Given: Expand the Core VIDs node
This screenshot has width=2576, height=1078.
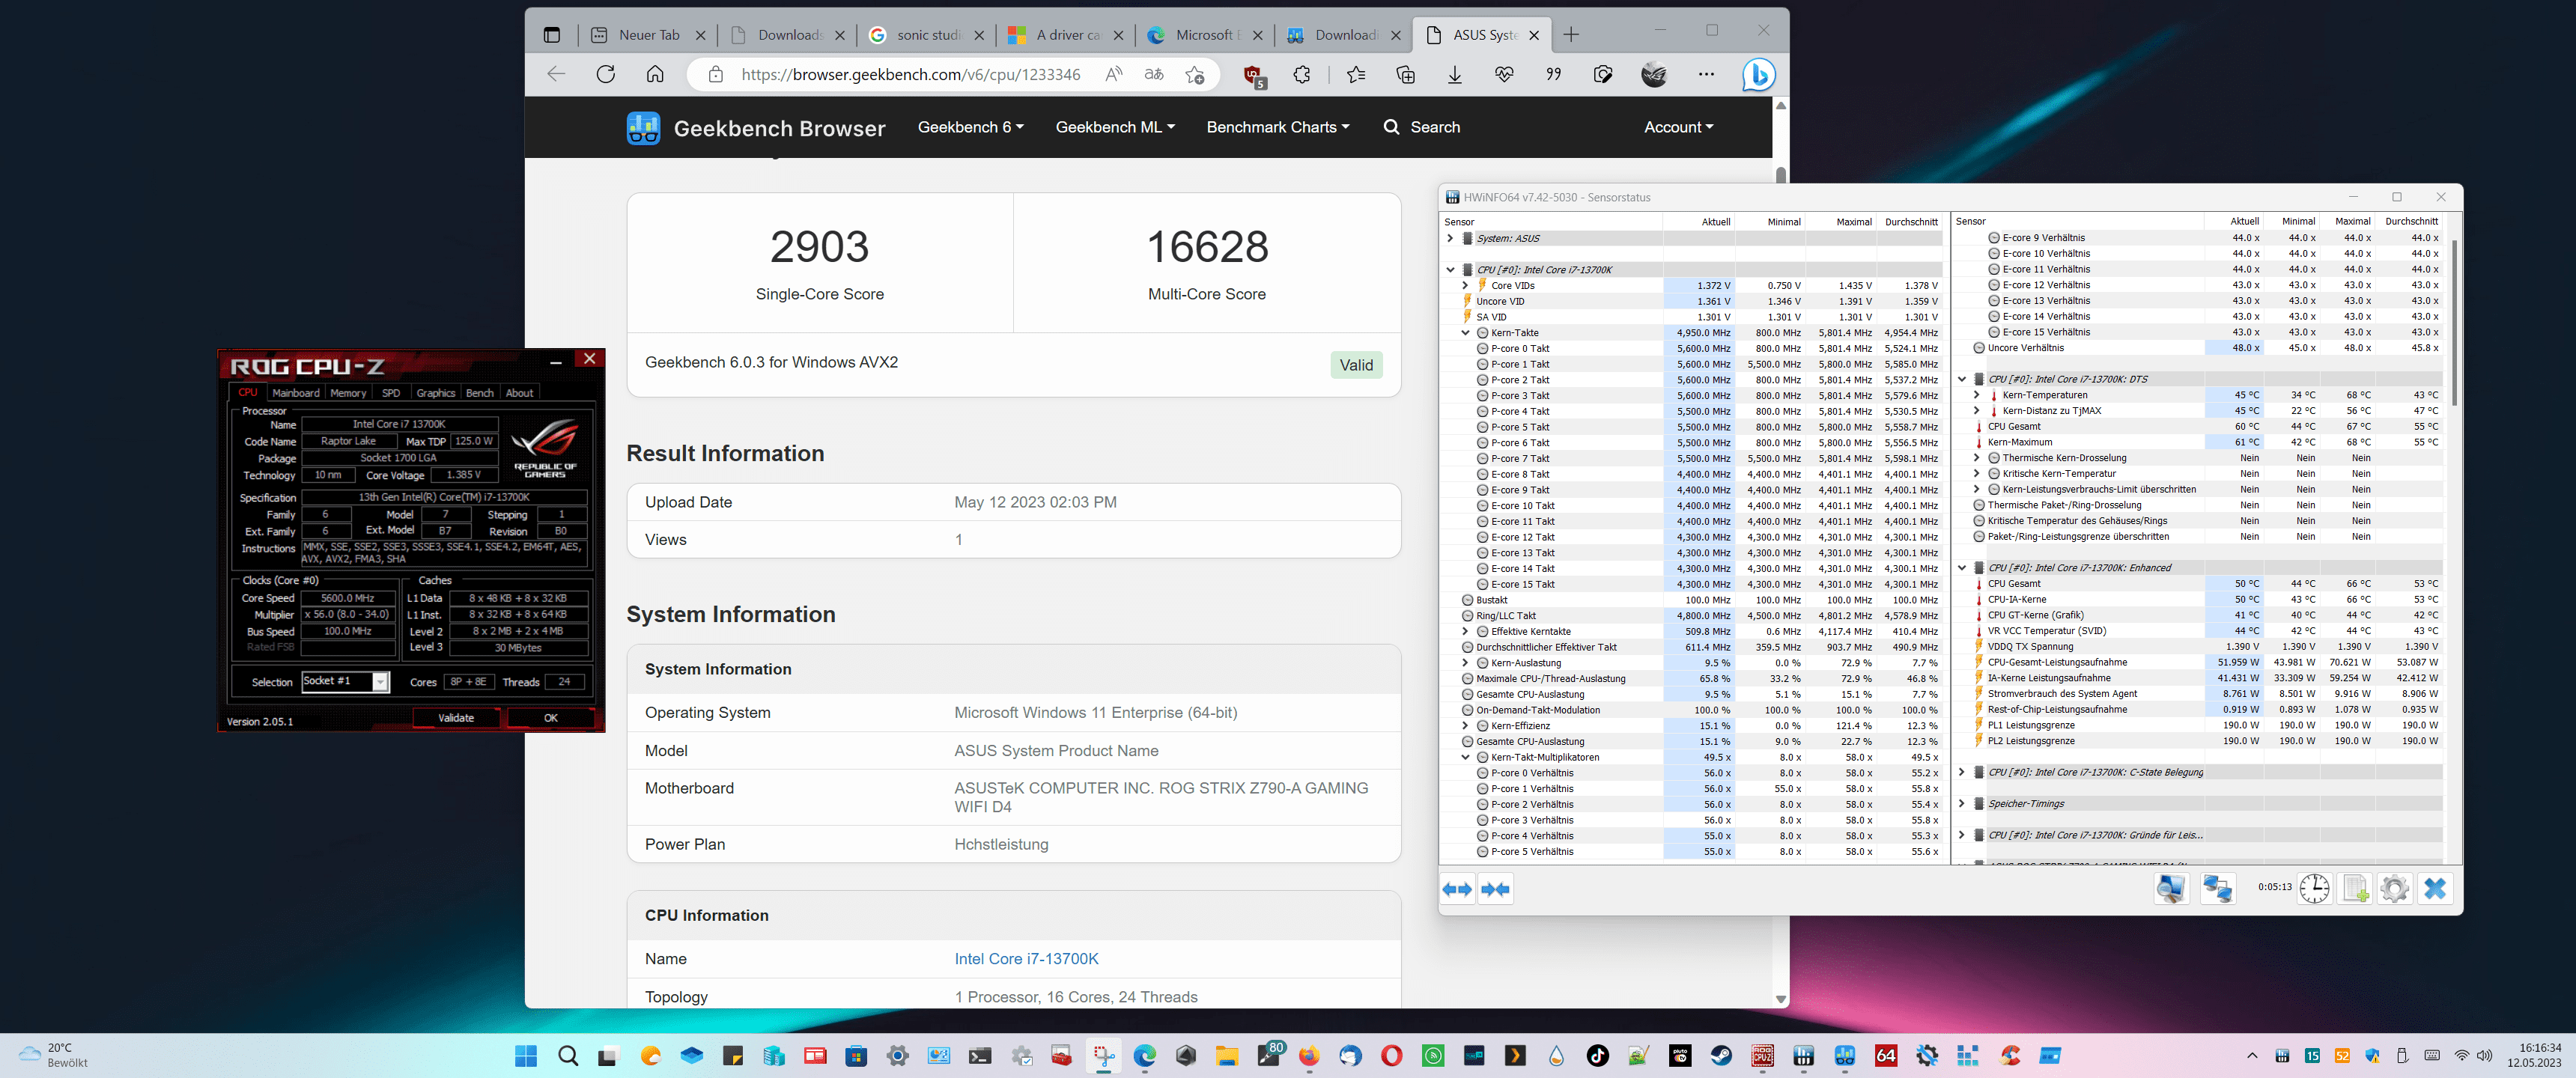Looking at the screenshot, I should pyautogui.click(x=1465, y=286).
